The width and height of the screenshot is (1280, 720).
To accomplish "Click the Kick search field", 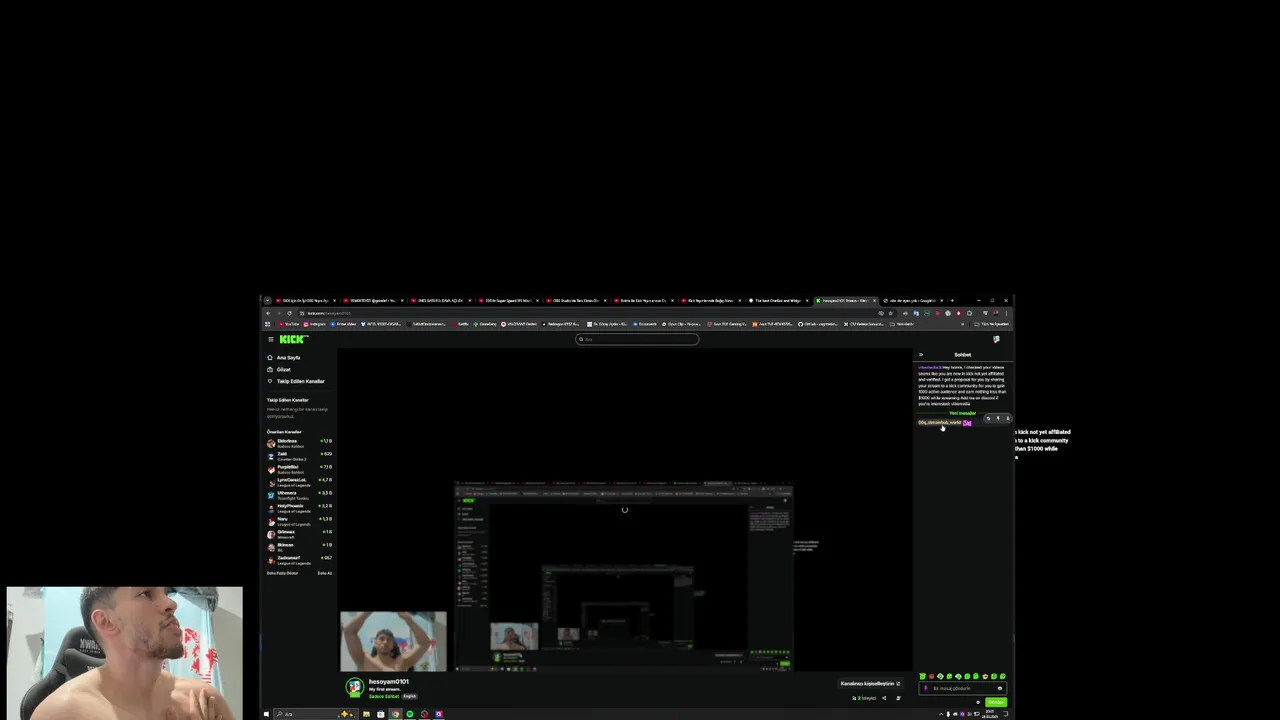I will tap(637, 339).
